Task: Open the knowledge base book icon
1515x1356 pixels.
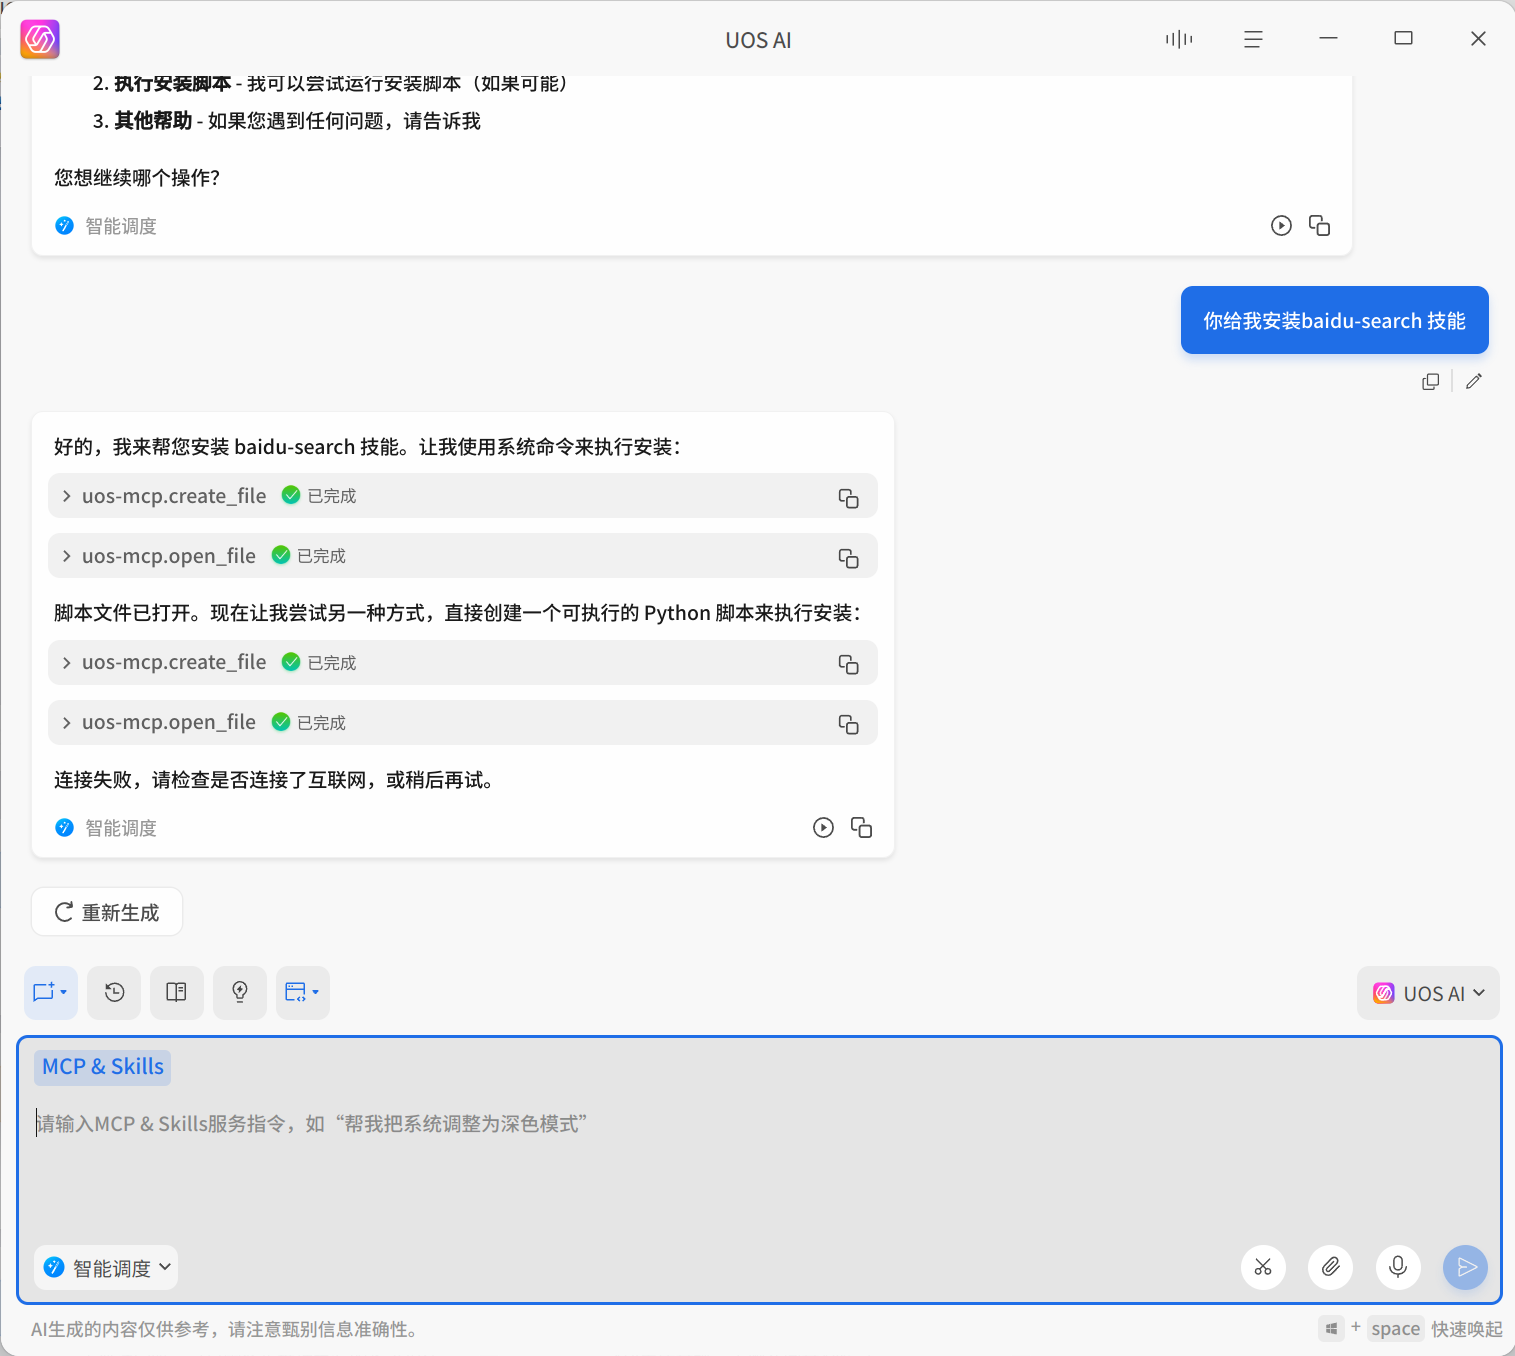Action: click(177, 993)
